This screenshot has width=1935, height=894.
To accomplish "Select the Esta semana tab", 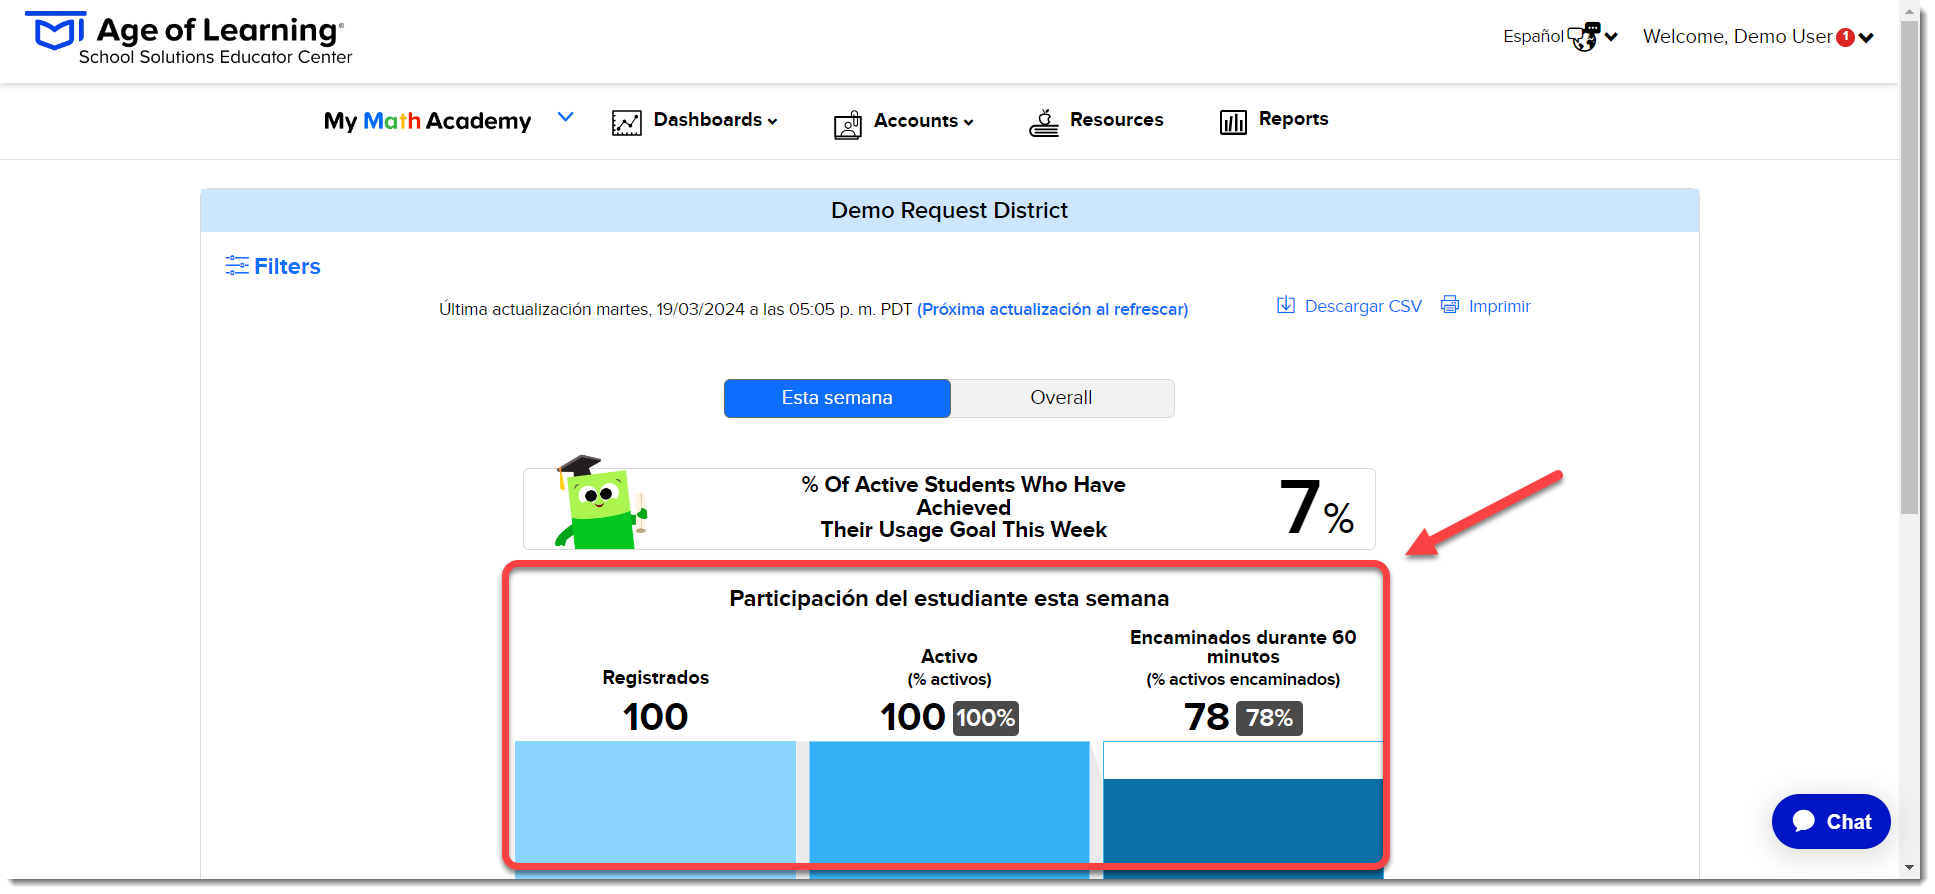I will click(837, 398).
